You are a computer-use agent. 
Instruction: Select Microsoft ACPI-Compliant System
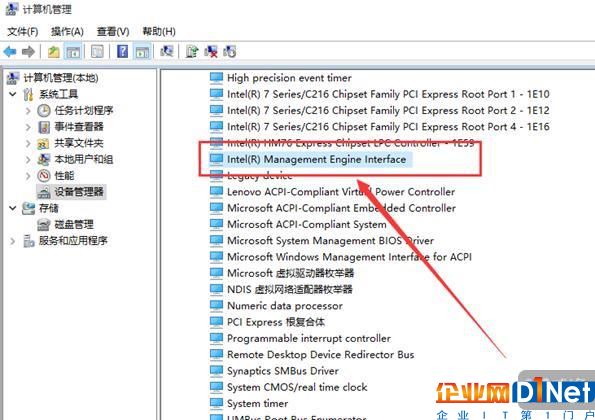pos(307,225)
